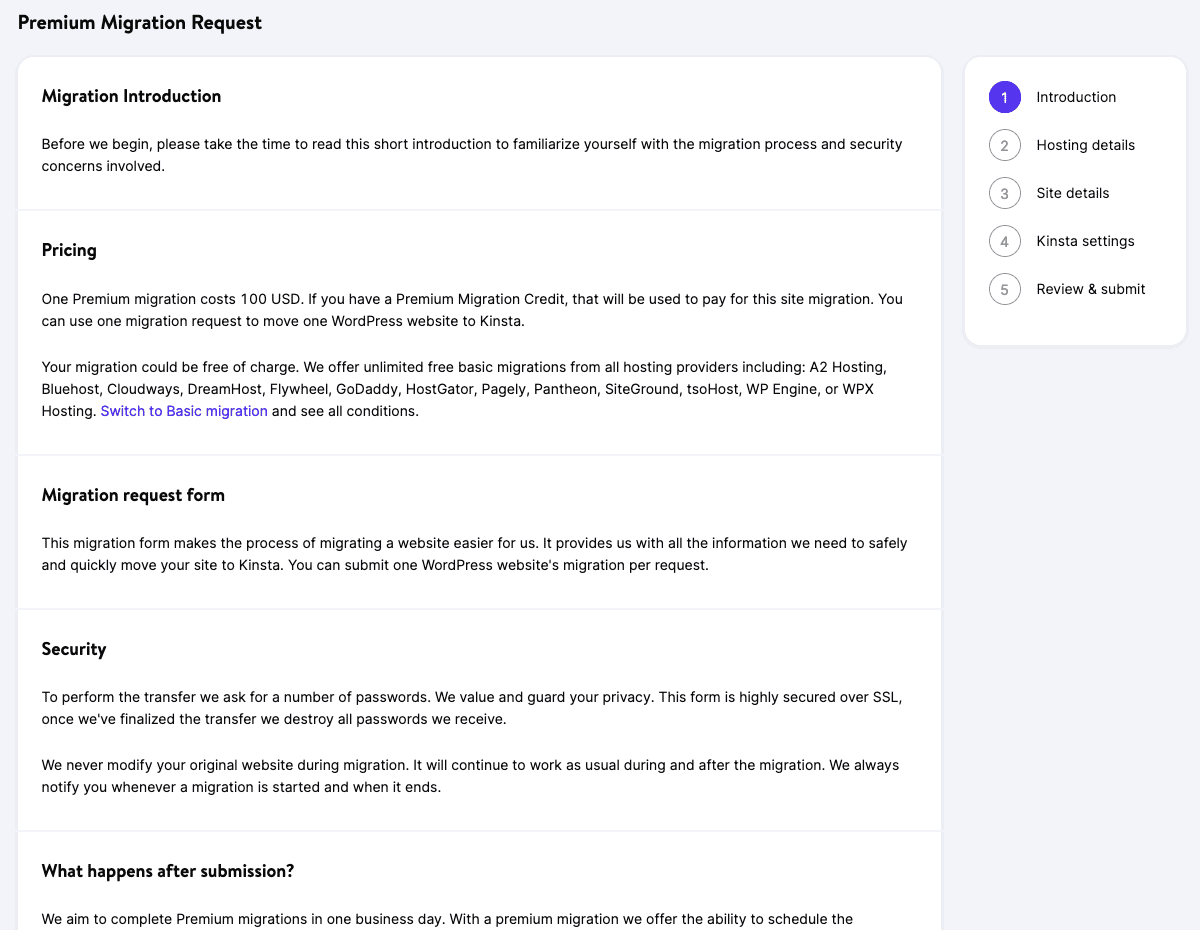Select the Pricing section heading
This screenshot has width=1200, height=930.
[69, 249]
